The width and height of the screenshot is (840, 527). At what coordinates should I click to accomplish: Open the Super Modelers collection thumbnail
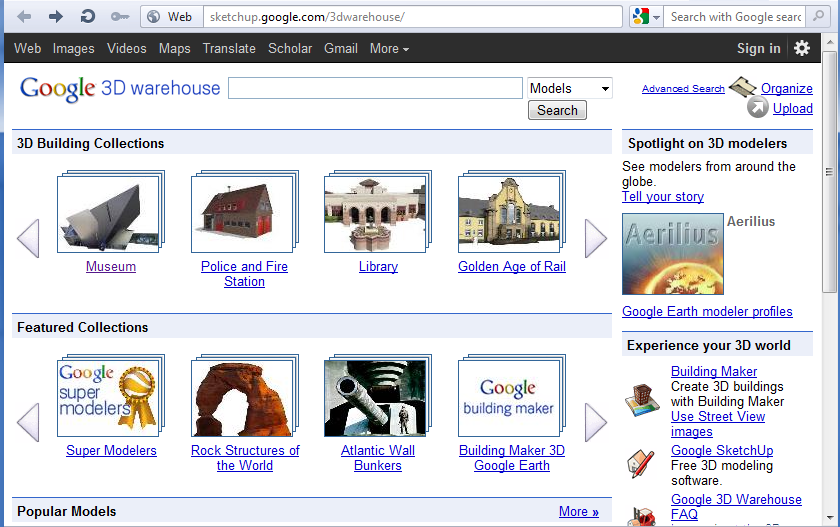pyautogui.click(x=111, y=395)
